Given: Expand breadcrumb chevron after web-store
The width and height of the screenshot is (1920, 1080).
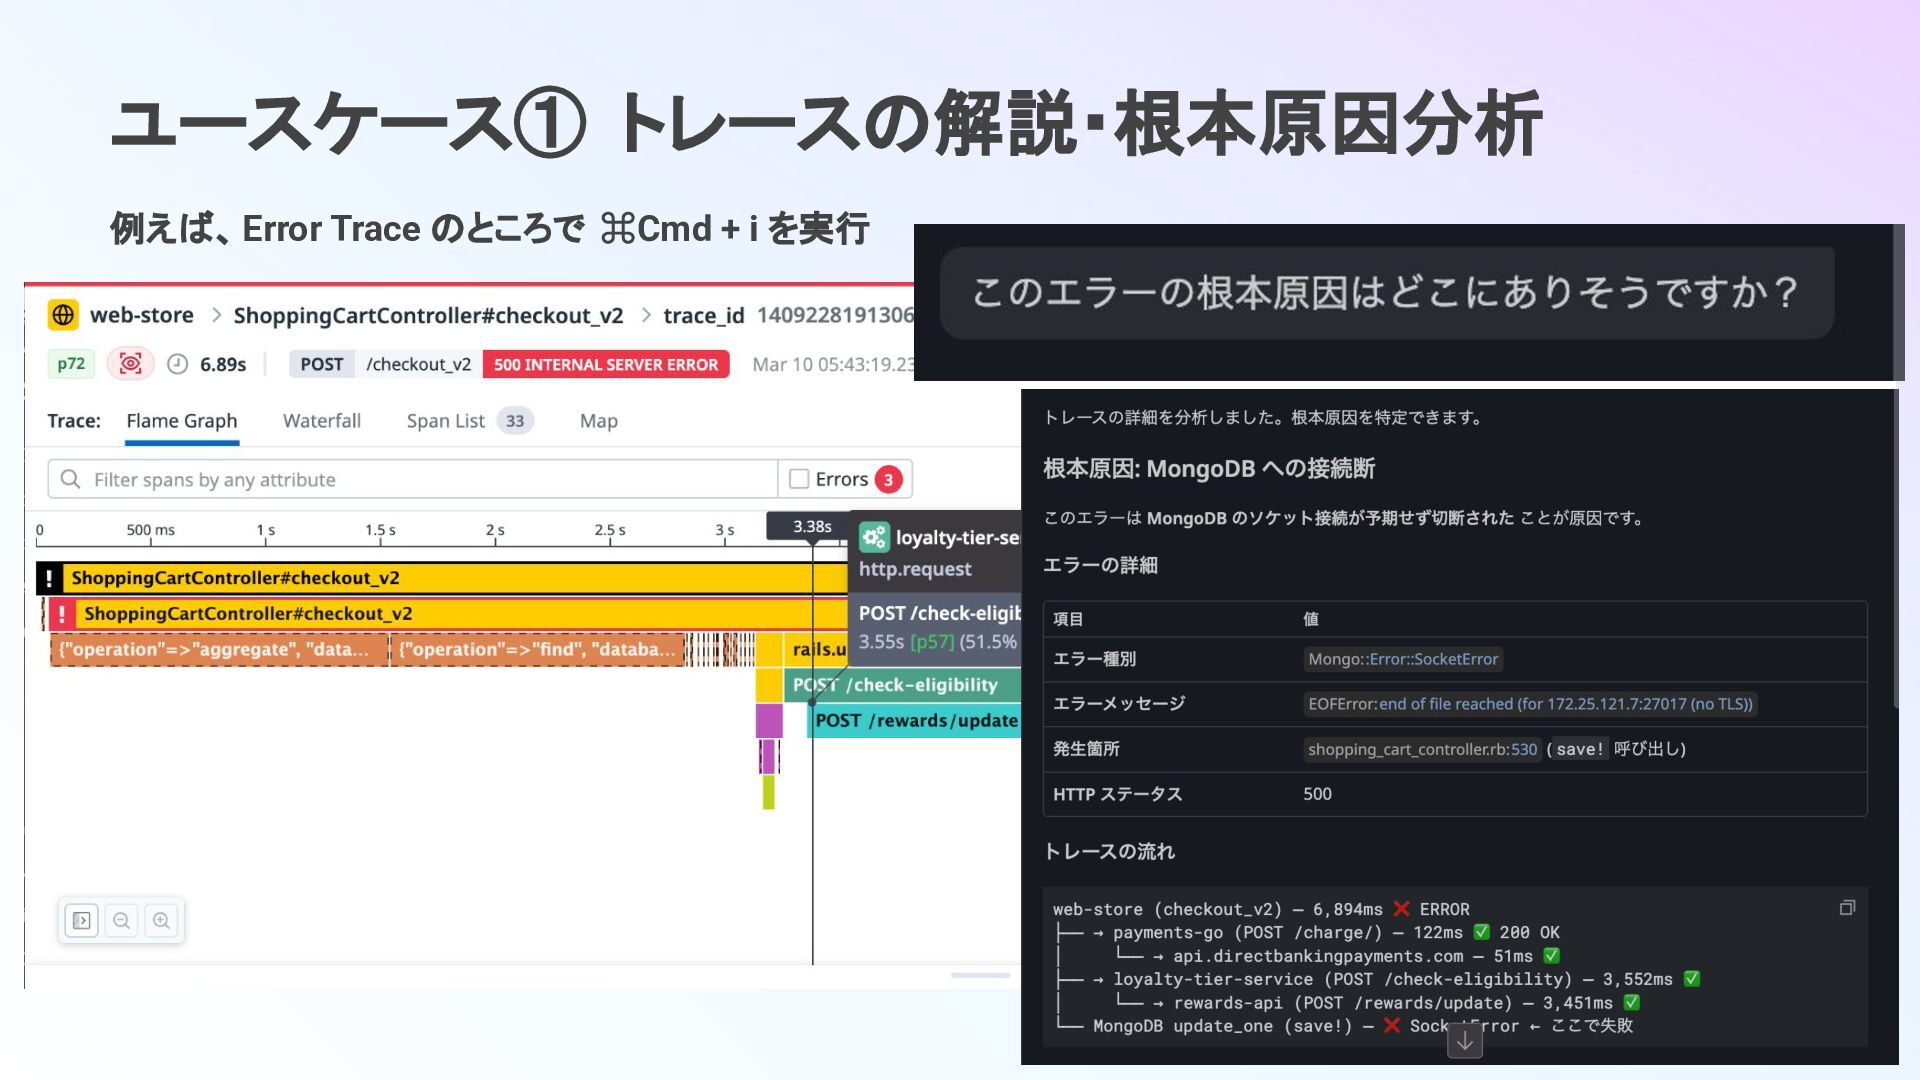Looking at the screenshot, I should tap(215, 315).
